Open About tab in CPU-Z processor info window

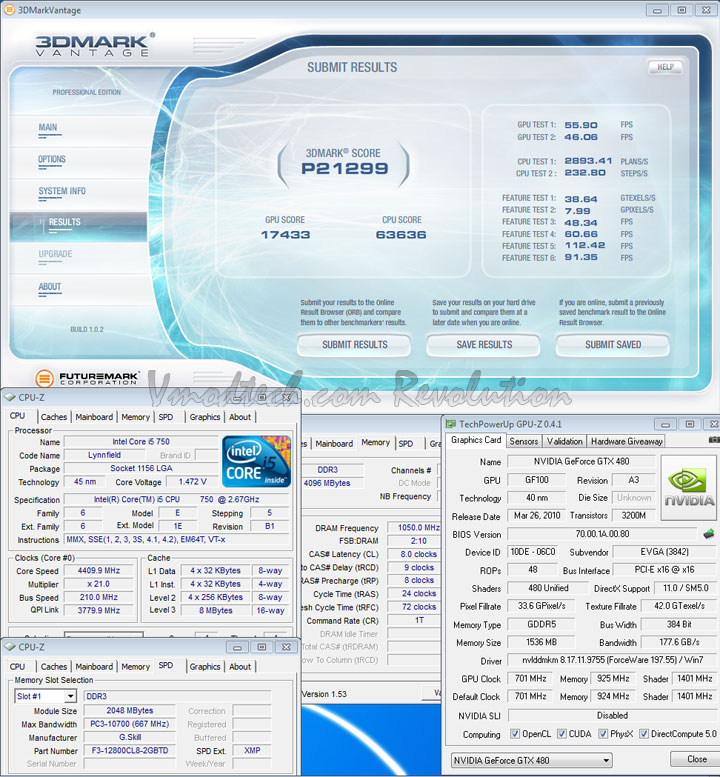point(240,417)
